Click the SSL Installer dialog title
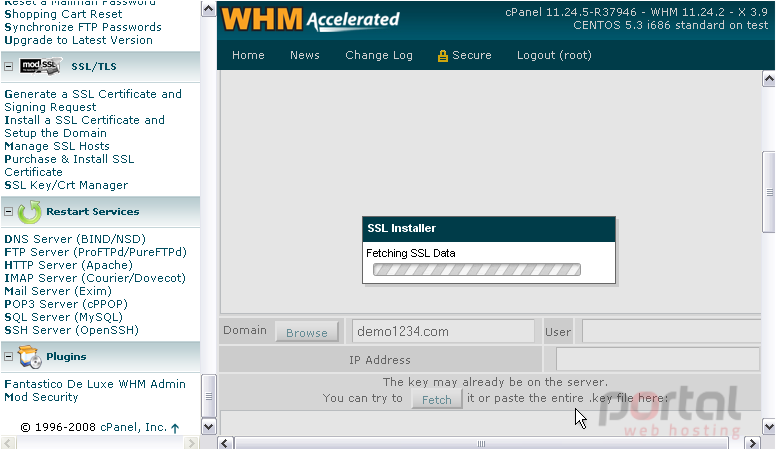Viewport: 776px width, 450px height. [x=401, y=228]
